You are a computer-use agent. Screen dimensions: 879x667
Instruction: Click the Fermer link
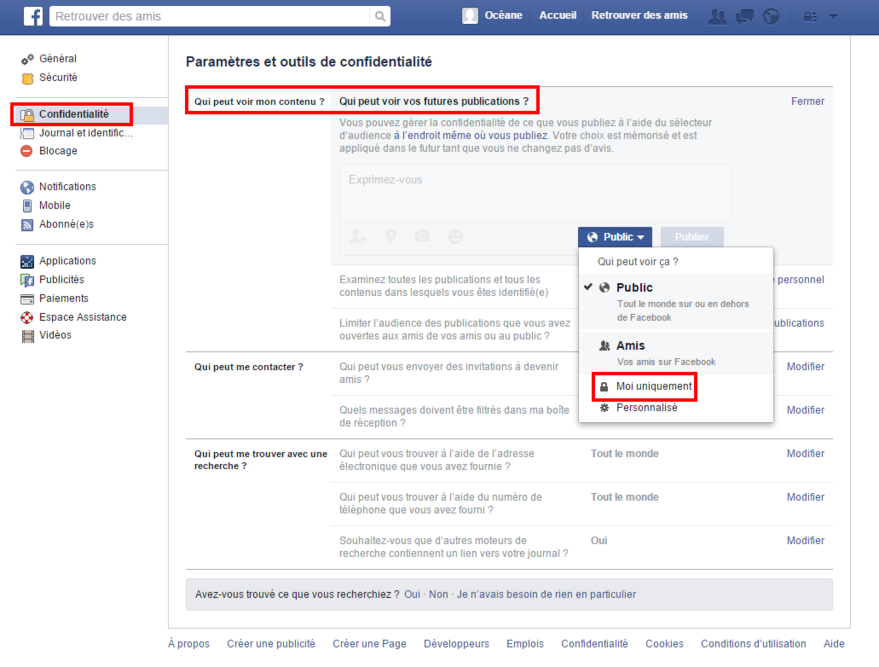(807, 101)
